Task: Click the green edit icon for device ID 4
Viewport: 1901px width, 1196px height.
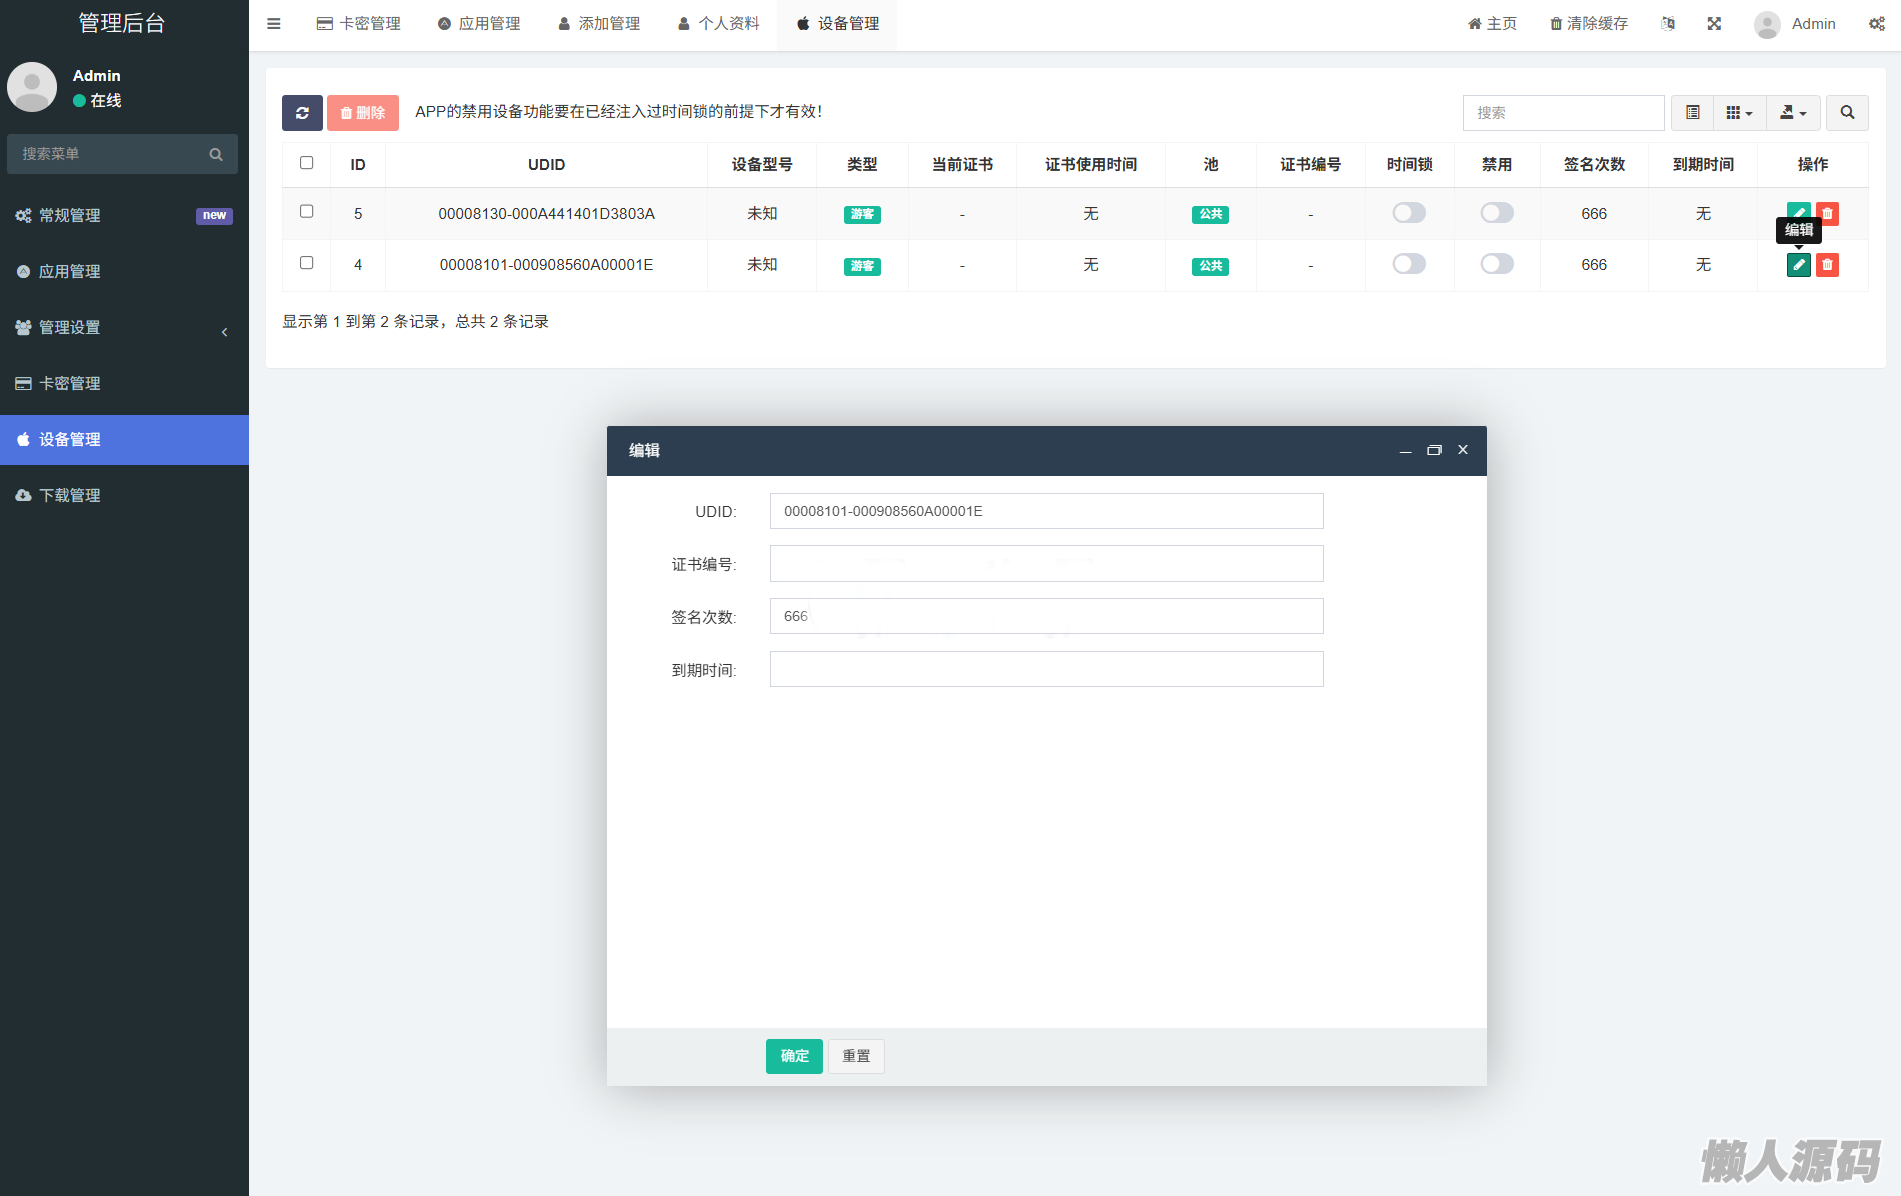Action: [x=1798, y=265]
